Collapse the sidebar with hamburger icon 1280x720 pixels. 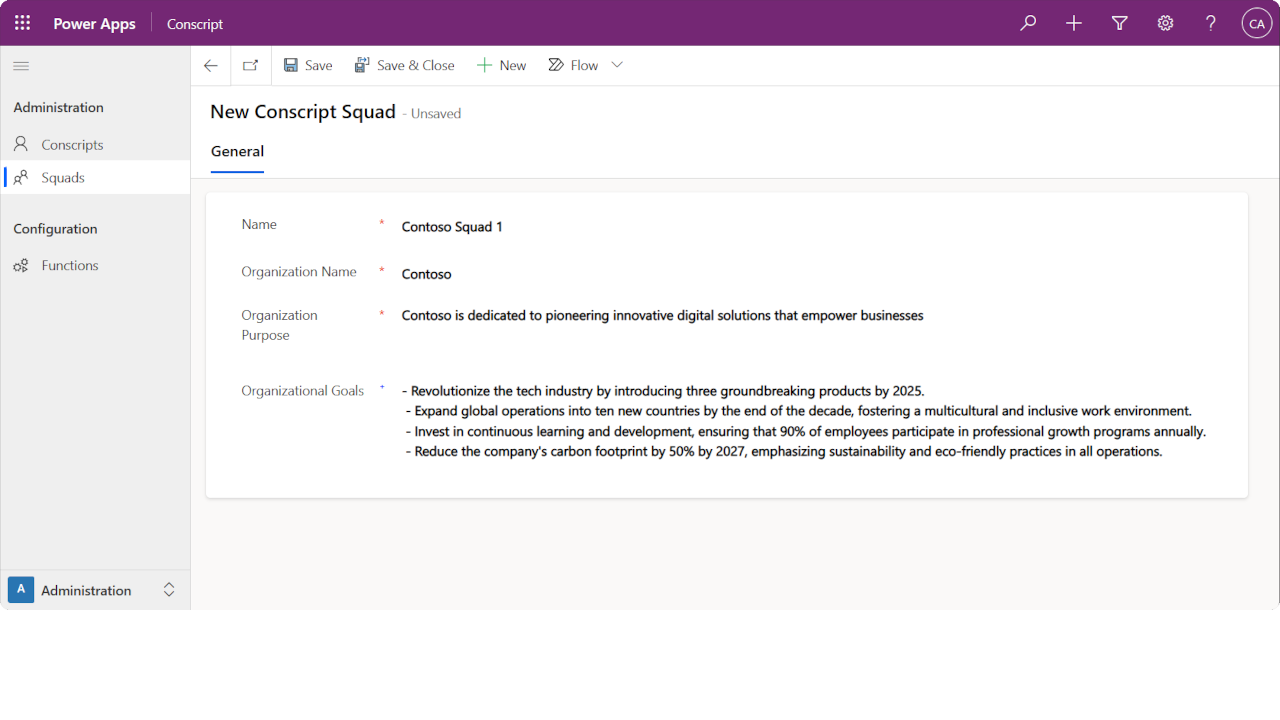21,66
